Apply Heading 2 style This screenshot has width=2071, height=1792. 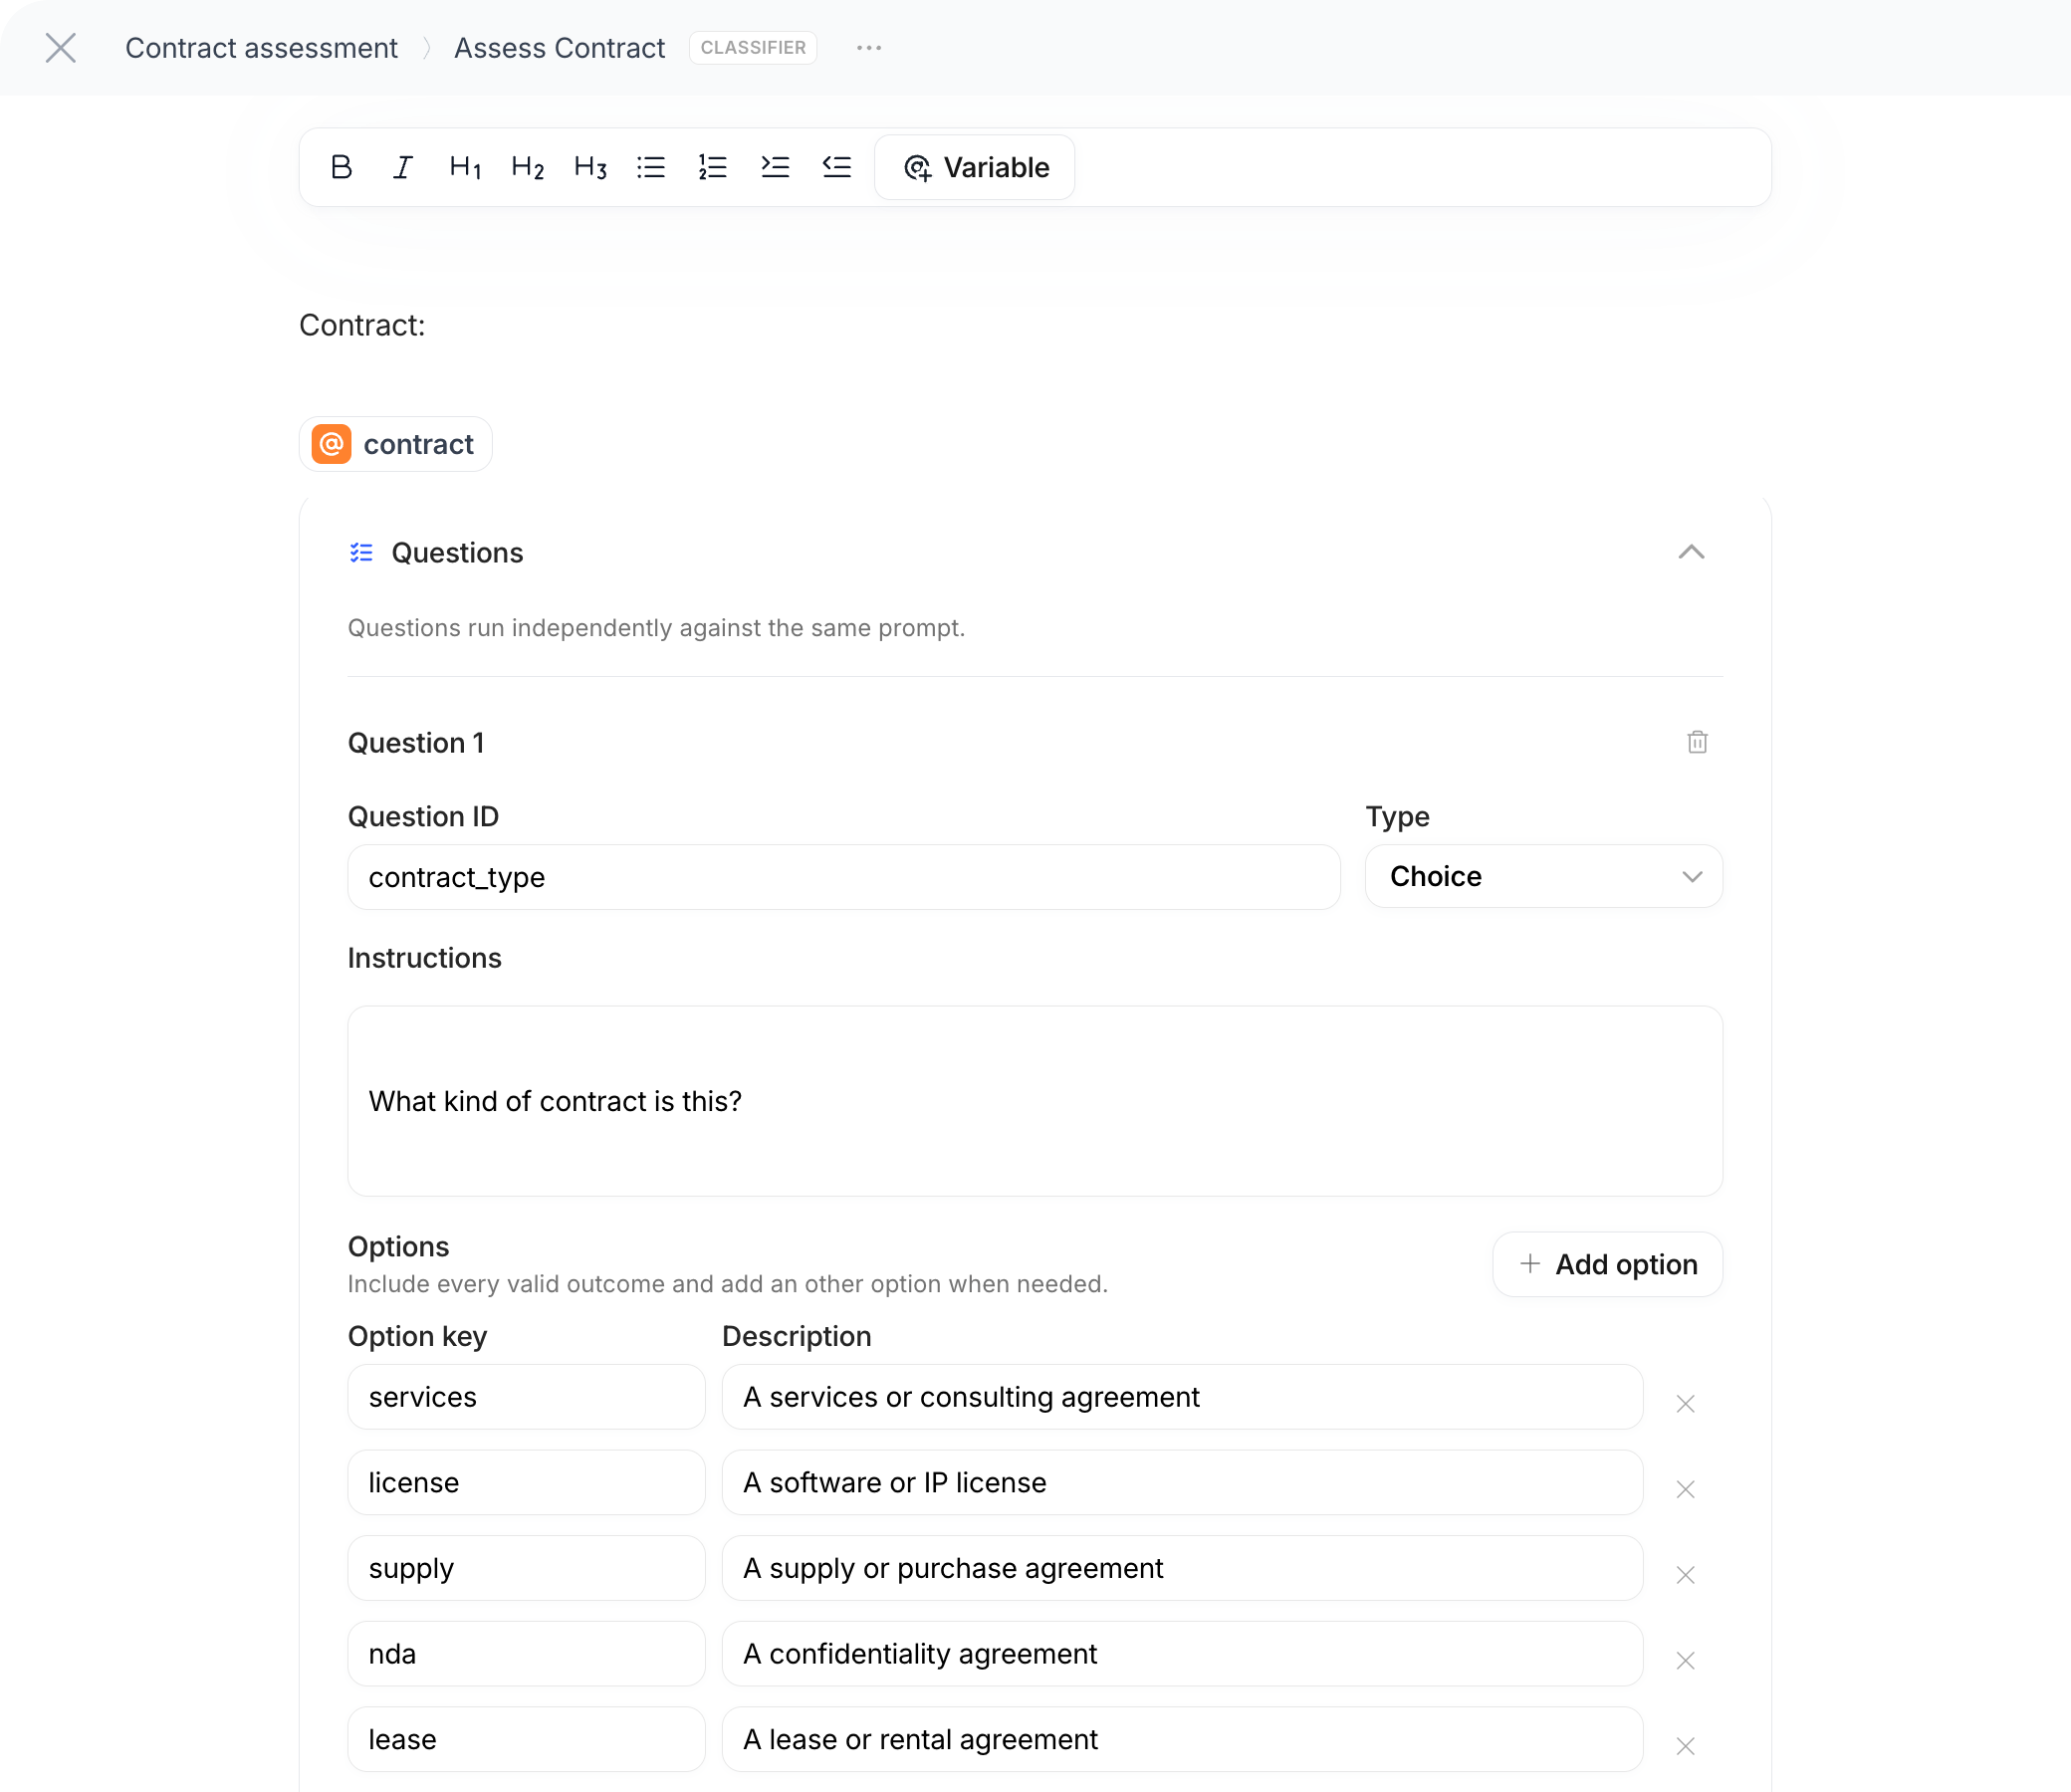click(x=527, y=167)
